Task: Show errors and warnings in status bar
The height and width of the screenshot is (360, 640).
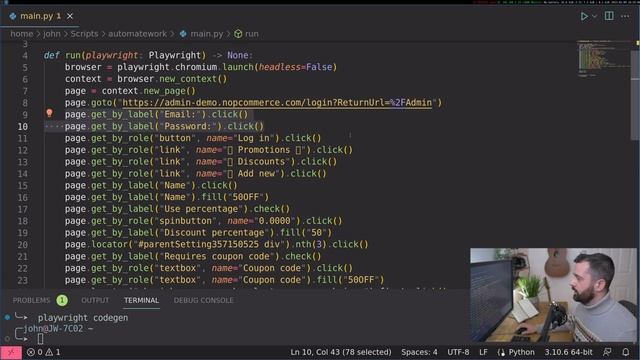Action: (43, 352)
